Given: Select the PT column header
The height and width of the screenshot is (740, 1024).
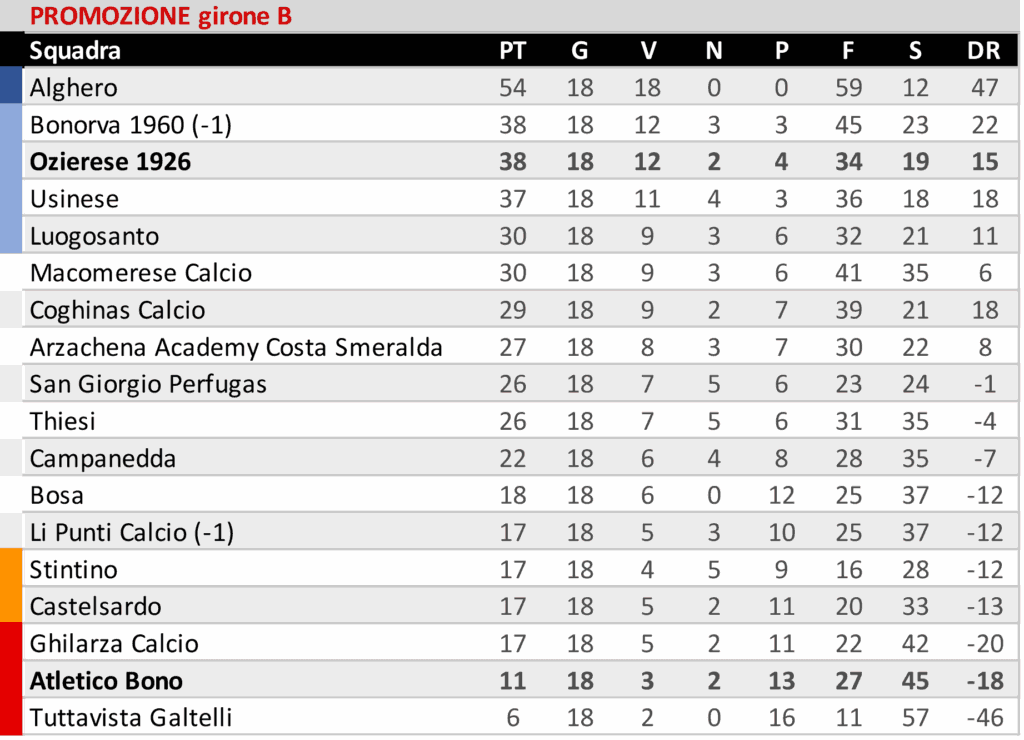Looking at the screenshot, I should tap(512, 51).
